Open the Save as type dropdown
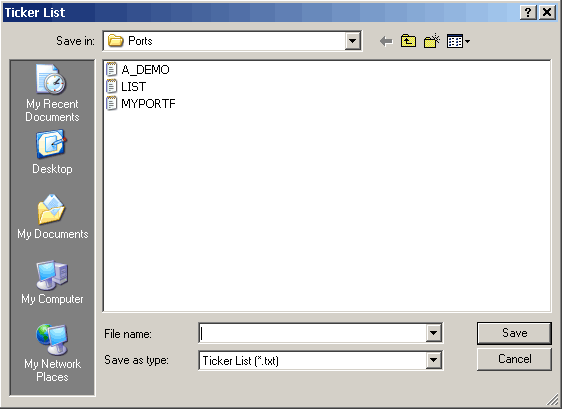 pyautogui.click(x=433, y=360)
